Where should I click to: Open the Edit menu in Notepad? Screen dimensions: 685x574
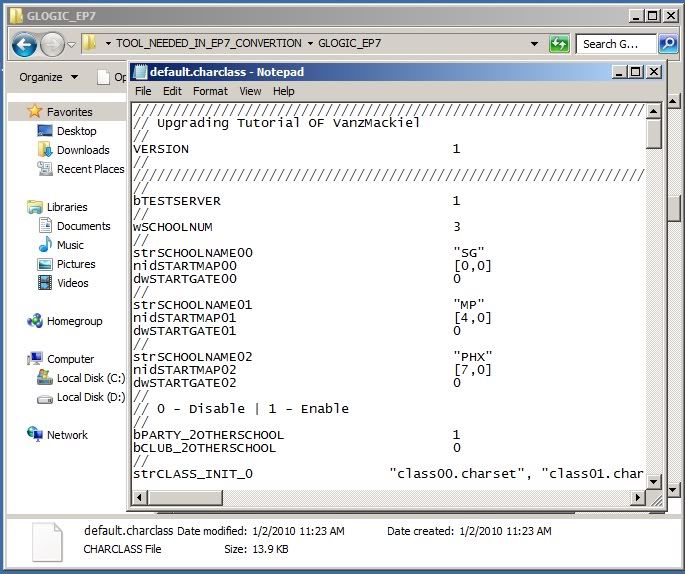point(173,91)
